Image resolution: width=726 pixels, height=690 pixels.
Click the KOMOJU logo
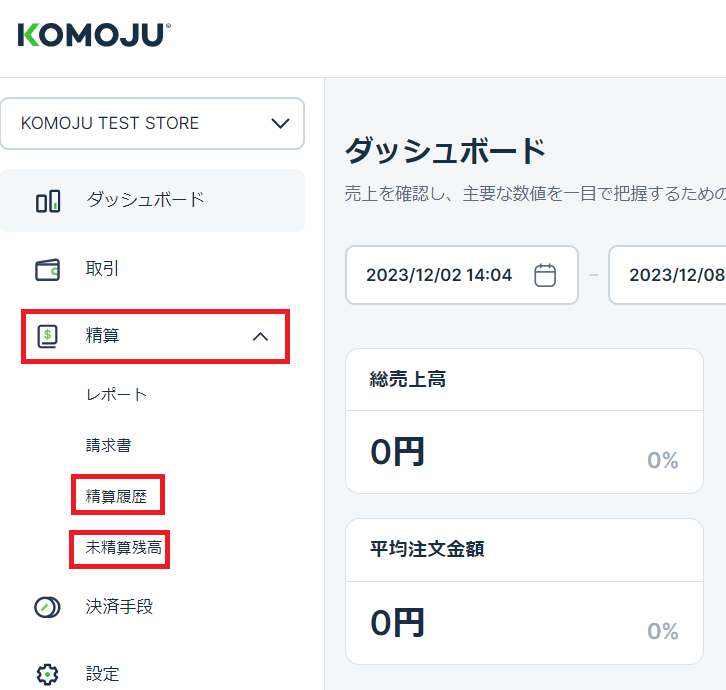click(x=94, y=36)
